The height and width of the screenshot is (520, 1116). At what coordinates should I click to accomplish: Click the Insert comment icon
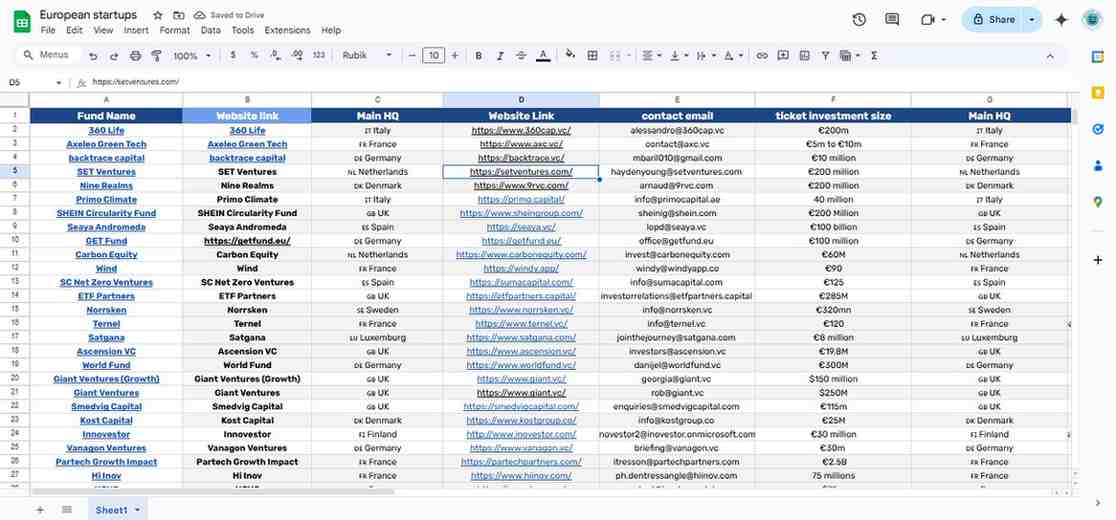point(783,55)
